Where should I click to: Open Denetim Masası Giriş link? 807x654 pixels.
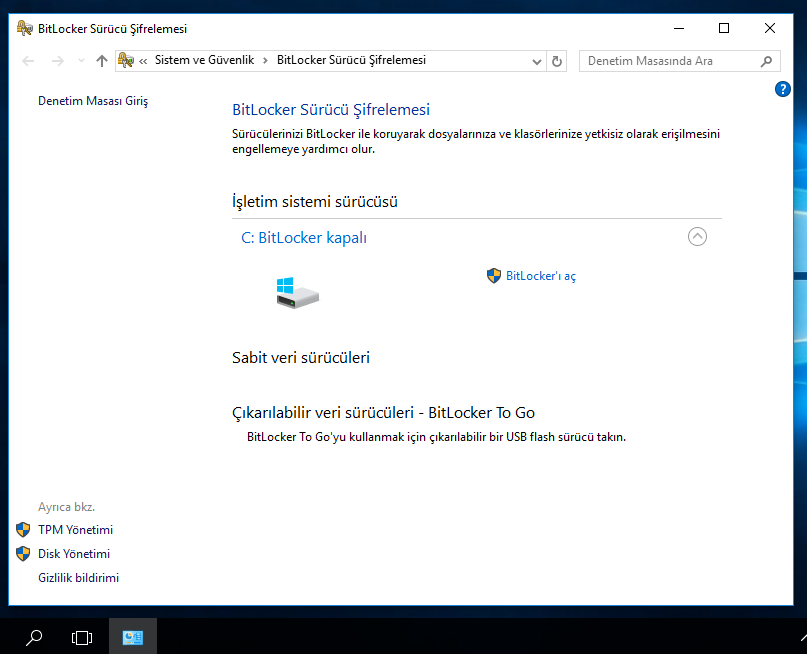point(93,101)
